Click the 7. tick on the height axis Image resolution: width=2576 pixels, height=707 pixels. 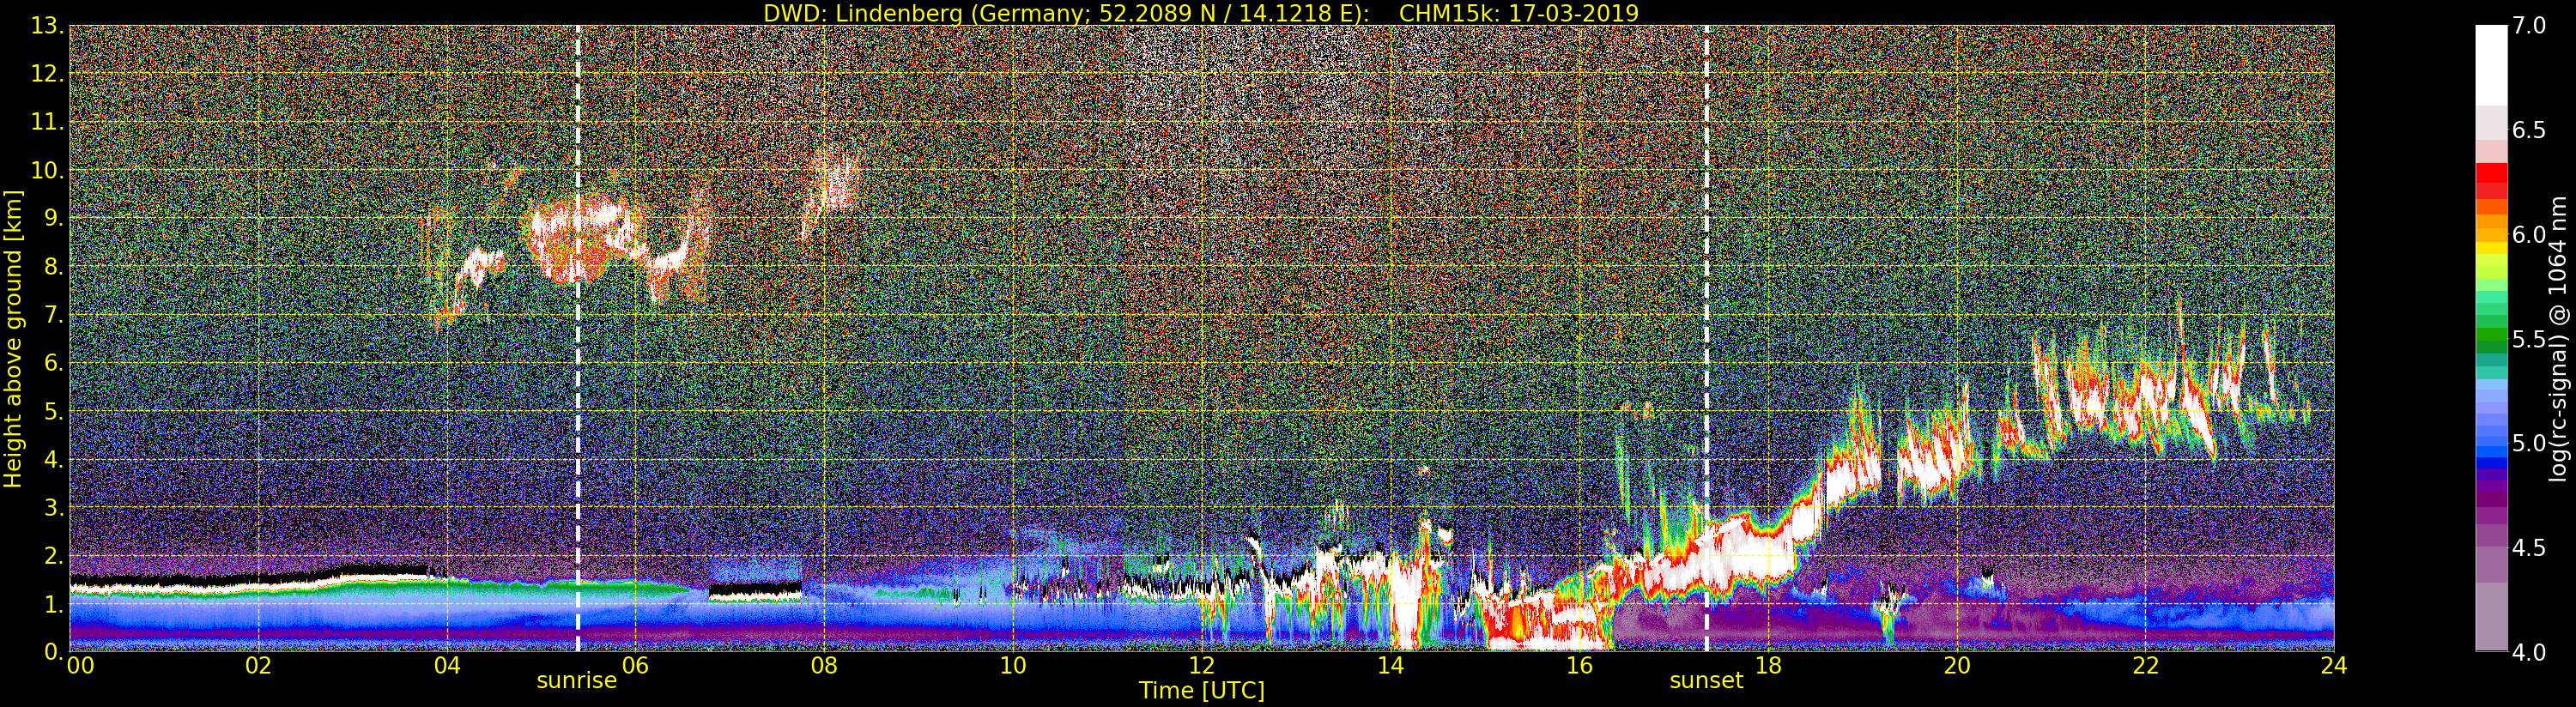click(x=54, y=315)
